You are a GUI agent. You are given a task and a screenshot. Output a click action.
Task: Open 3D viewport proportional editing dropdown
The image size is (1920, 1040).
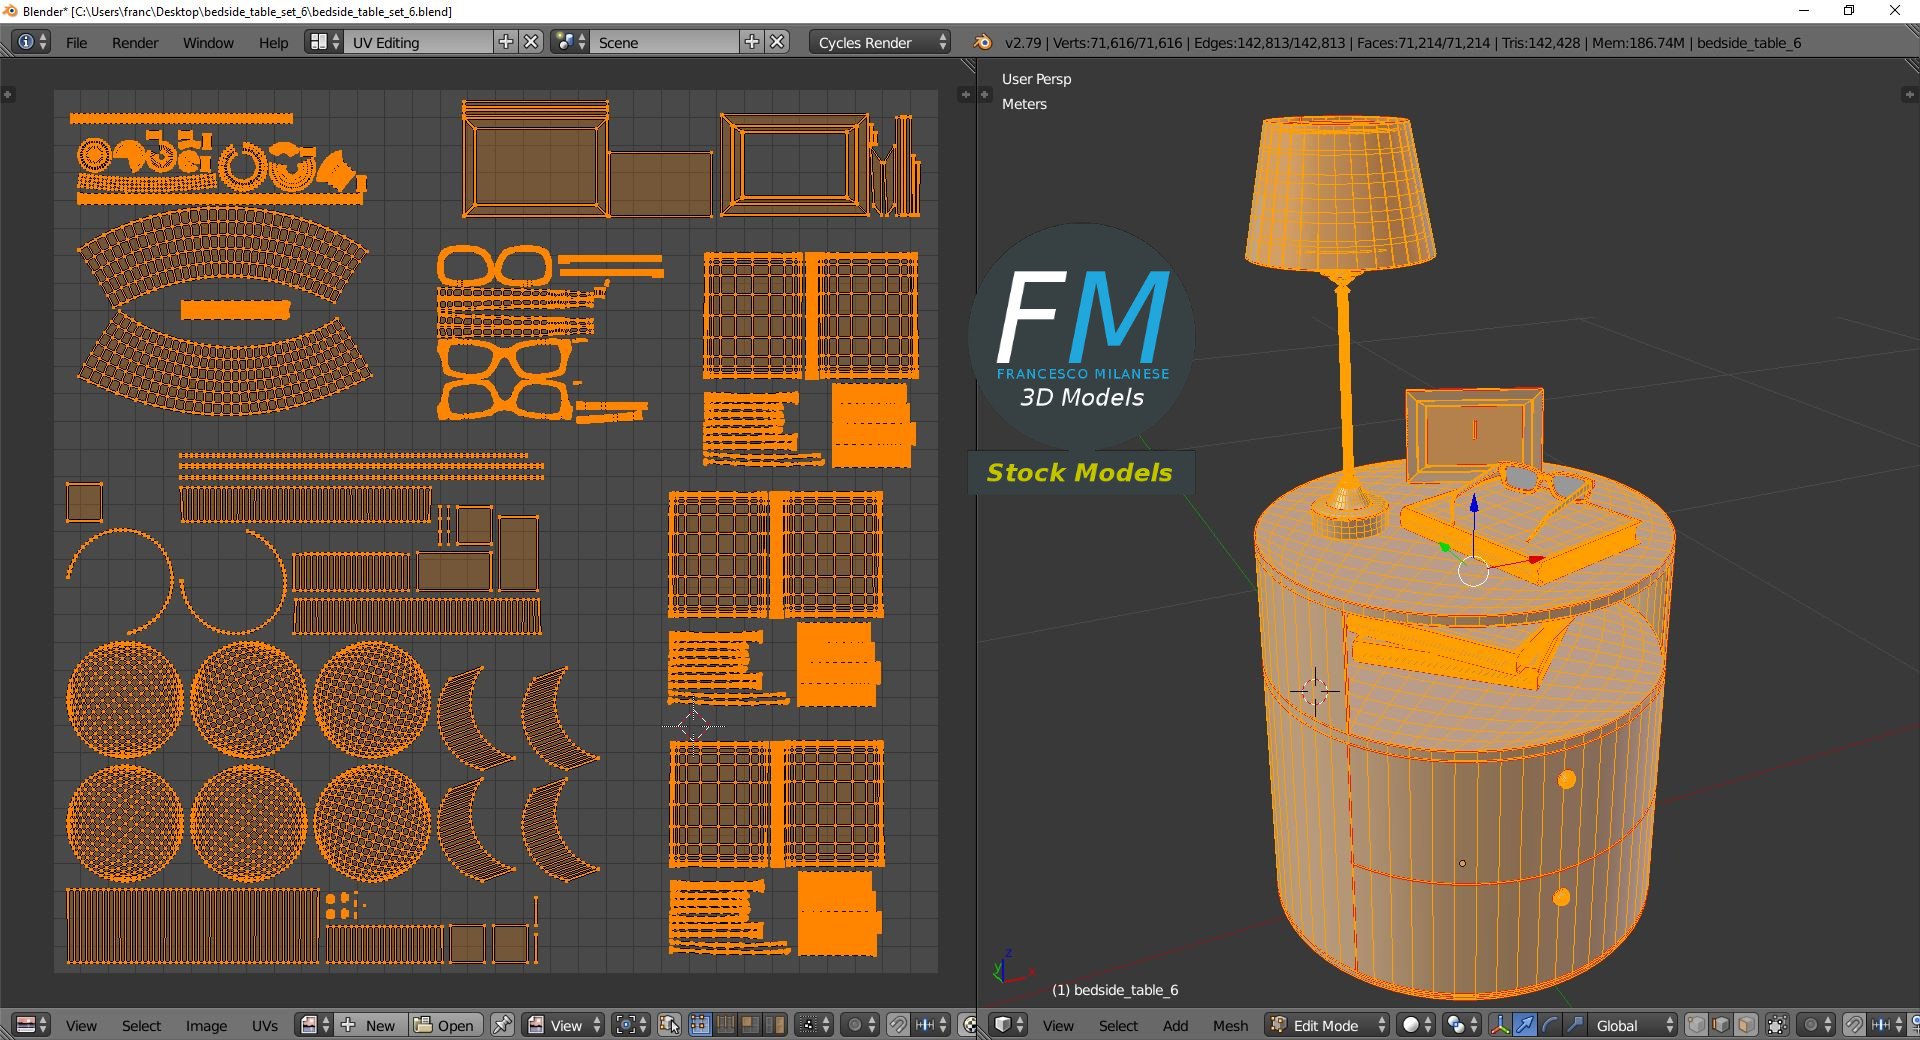tap(1817, 1025)
